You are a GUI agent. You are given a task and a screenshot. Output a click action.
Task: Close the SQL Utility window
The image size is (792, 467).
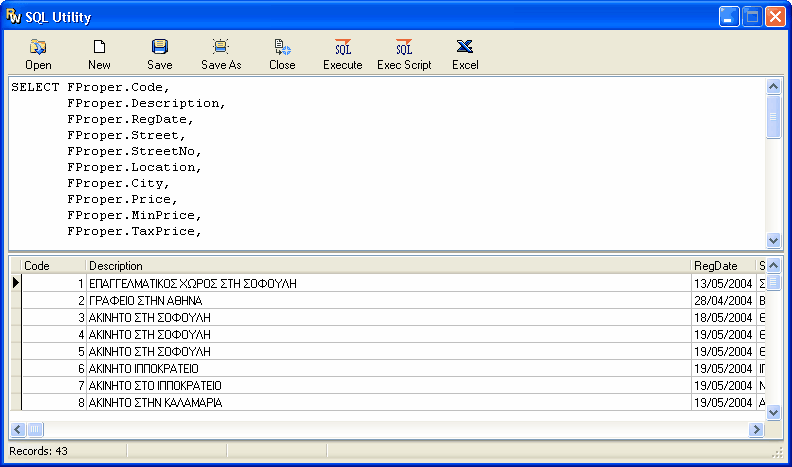click(775, 17)
